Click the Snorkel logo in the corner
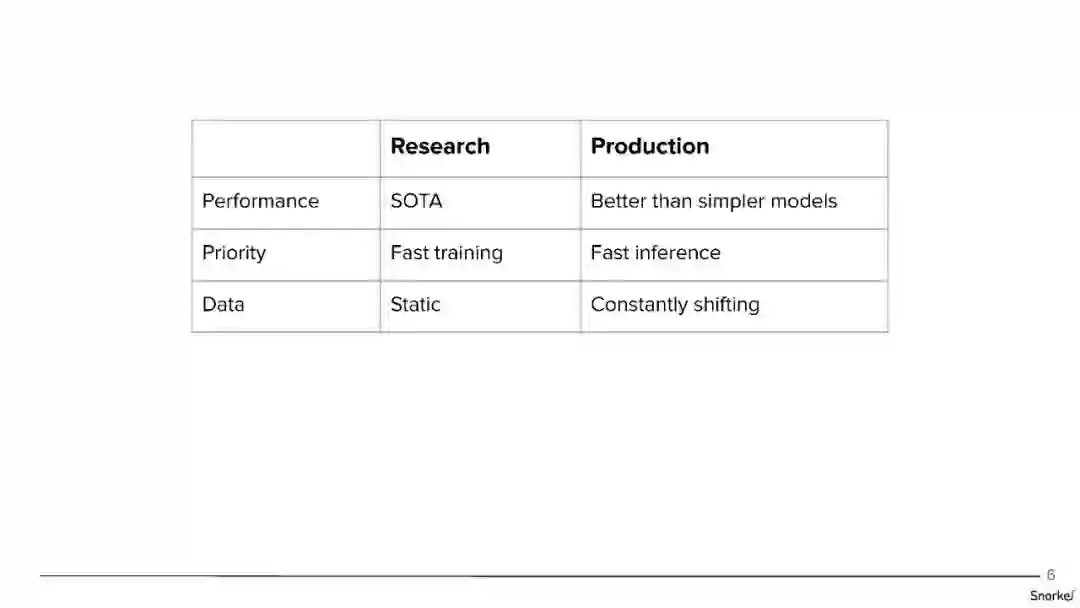 pyautogui.click(x=1051, y=595)
